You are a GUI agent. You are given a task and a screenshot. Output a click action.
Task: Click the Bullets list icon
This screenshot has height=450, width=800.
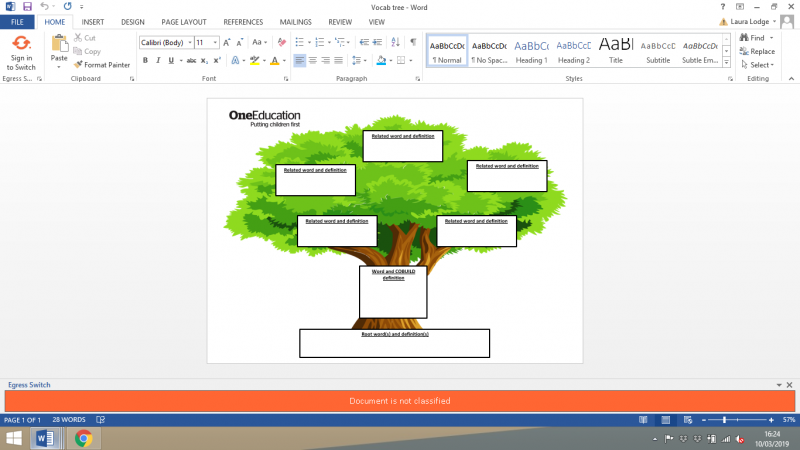(299, 42)
